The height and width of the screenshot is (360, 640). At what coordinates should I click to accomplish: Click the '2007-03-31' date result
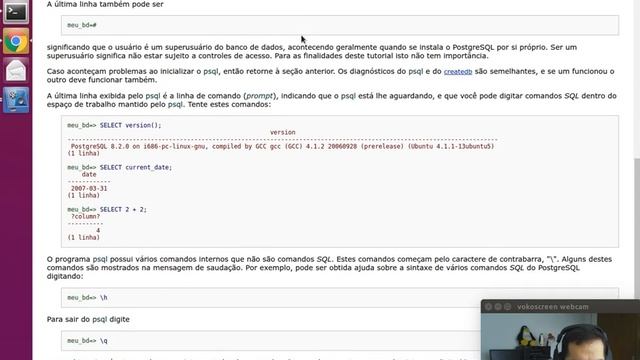(89, 189)
